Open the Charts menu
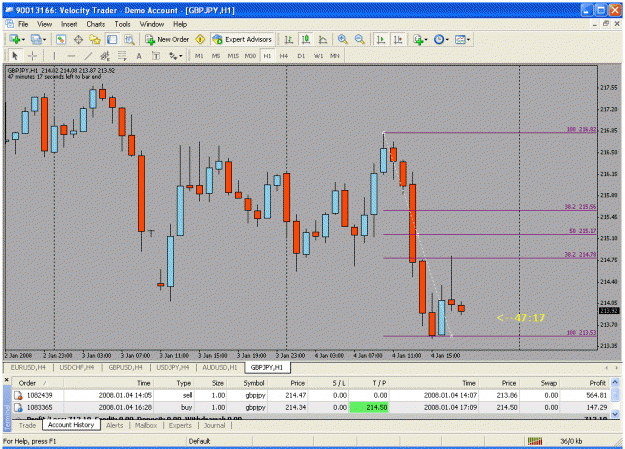The width and height of the screenshot is (625, 449). point(96,24)
